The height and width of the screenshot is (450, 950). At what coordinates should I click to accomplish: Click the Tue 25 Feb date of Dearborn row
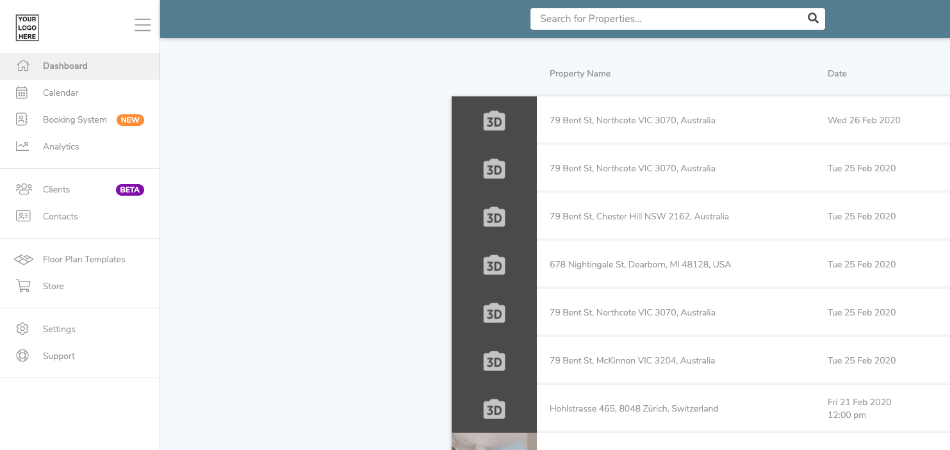point(862,265)
